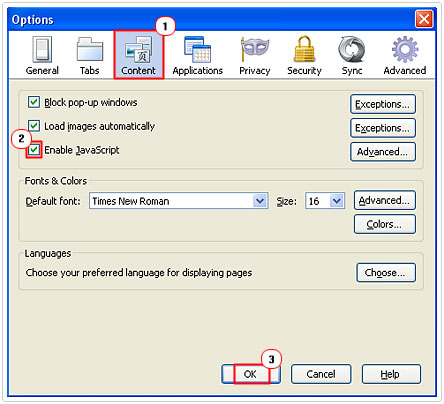
Task: Open Advanced JavaScript settings
Action: [383, 152]
